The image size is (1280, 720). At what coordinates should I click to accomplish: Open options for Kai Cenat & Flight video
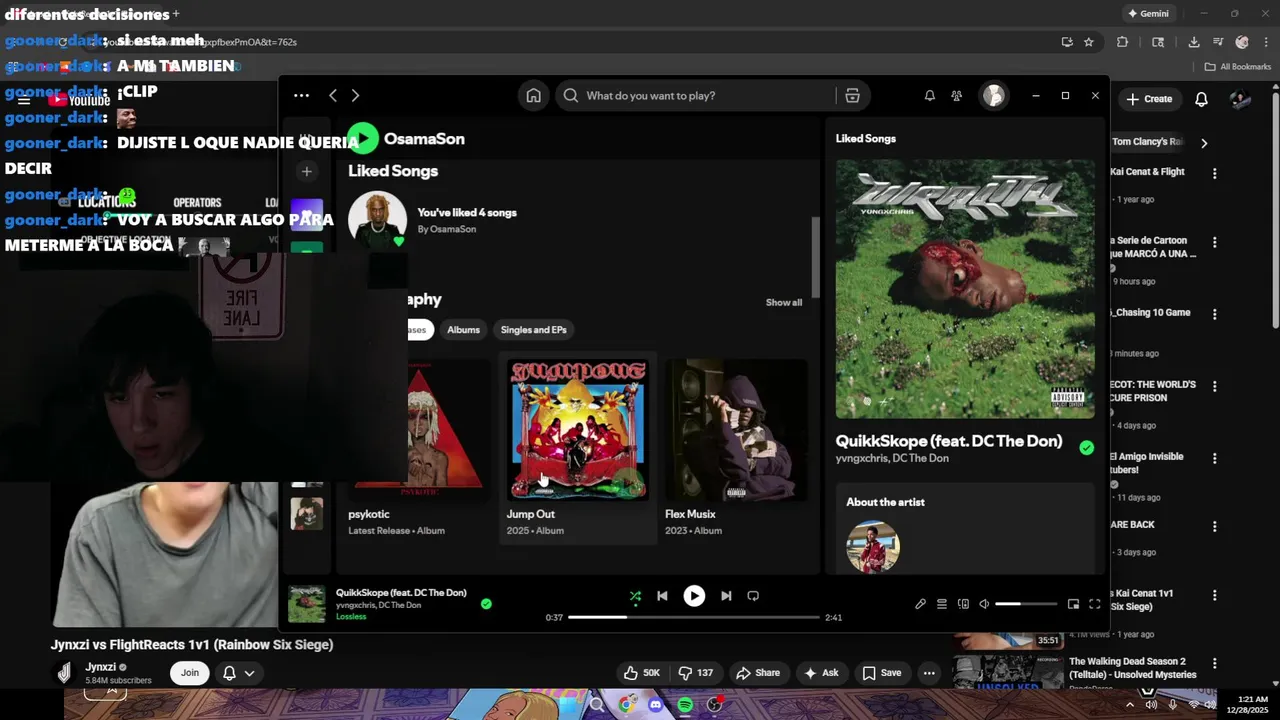point(1214,173)
